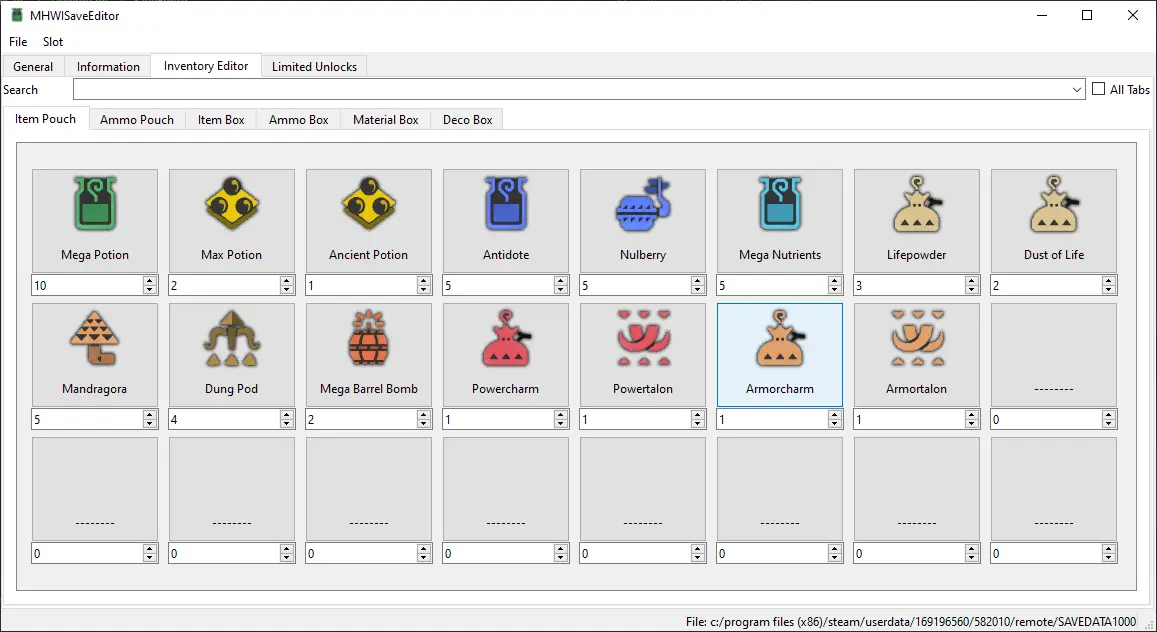The image size is (1157, 632).
Task: Click the MHWISaveEditor app icon in title bar
Action: pos(16,15)
